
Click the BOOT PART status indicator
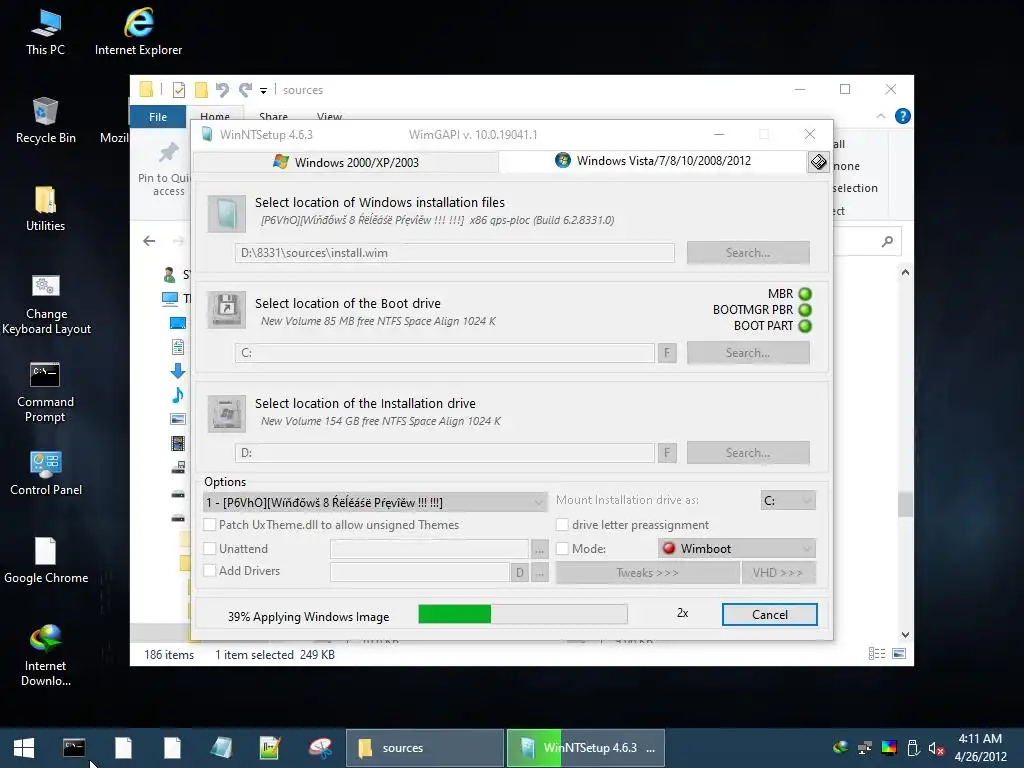805,326
